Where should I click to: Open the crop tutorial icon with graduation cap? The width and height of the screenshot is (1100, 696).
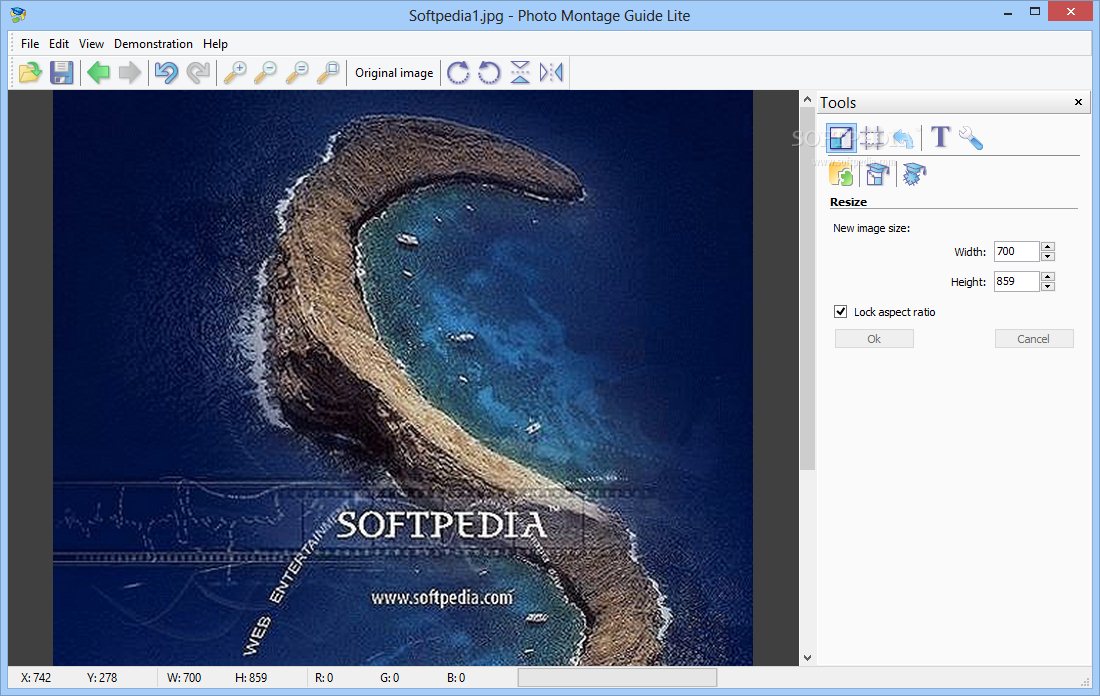click(914, 174)
